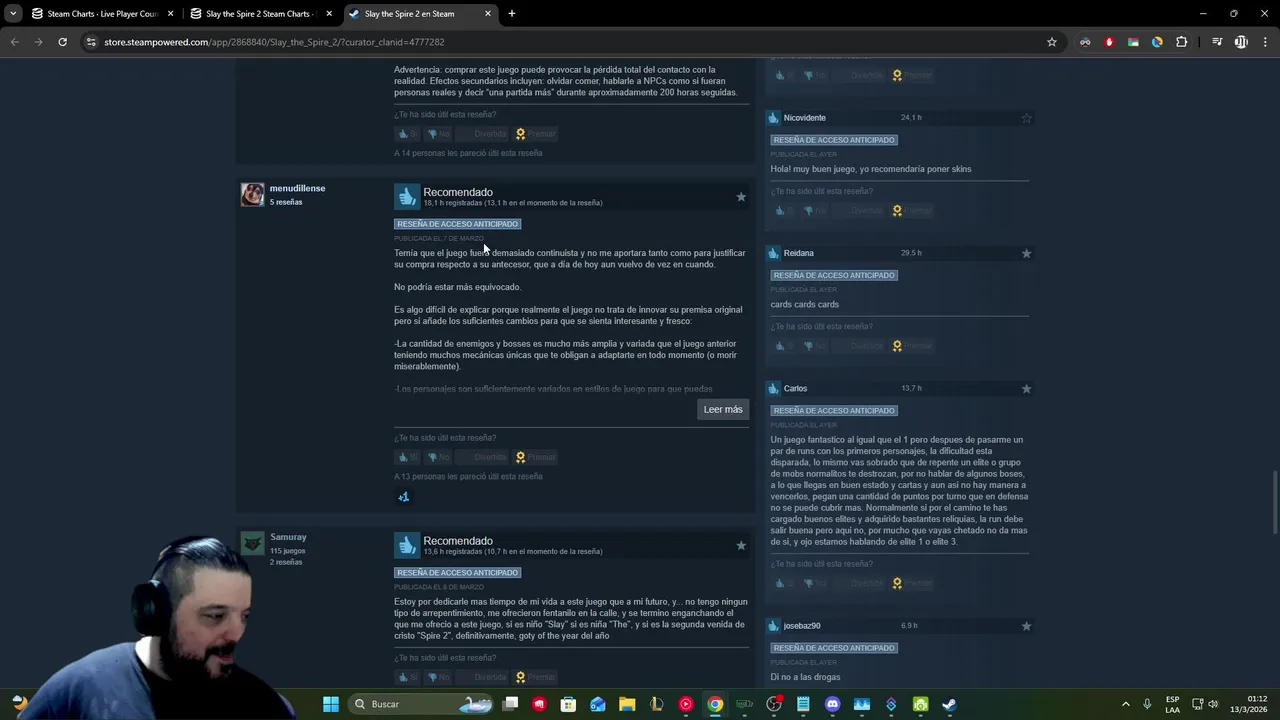Vote No on the Reidana review

(815, 346)
